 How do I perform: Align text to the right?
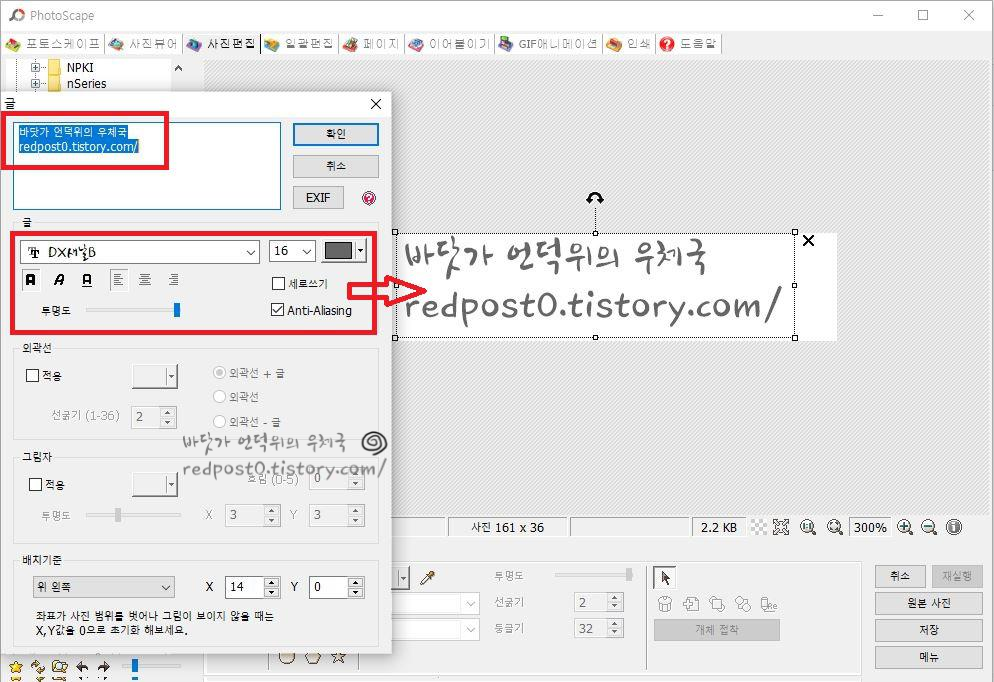(x=173, y=280)
